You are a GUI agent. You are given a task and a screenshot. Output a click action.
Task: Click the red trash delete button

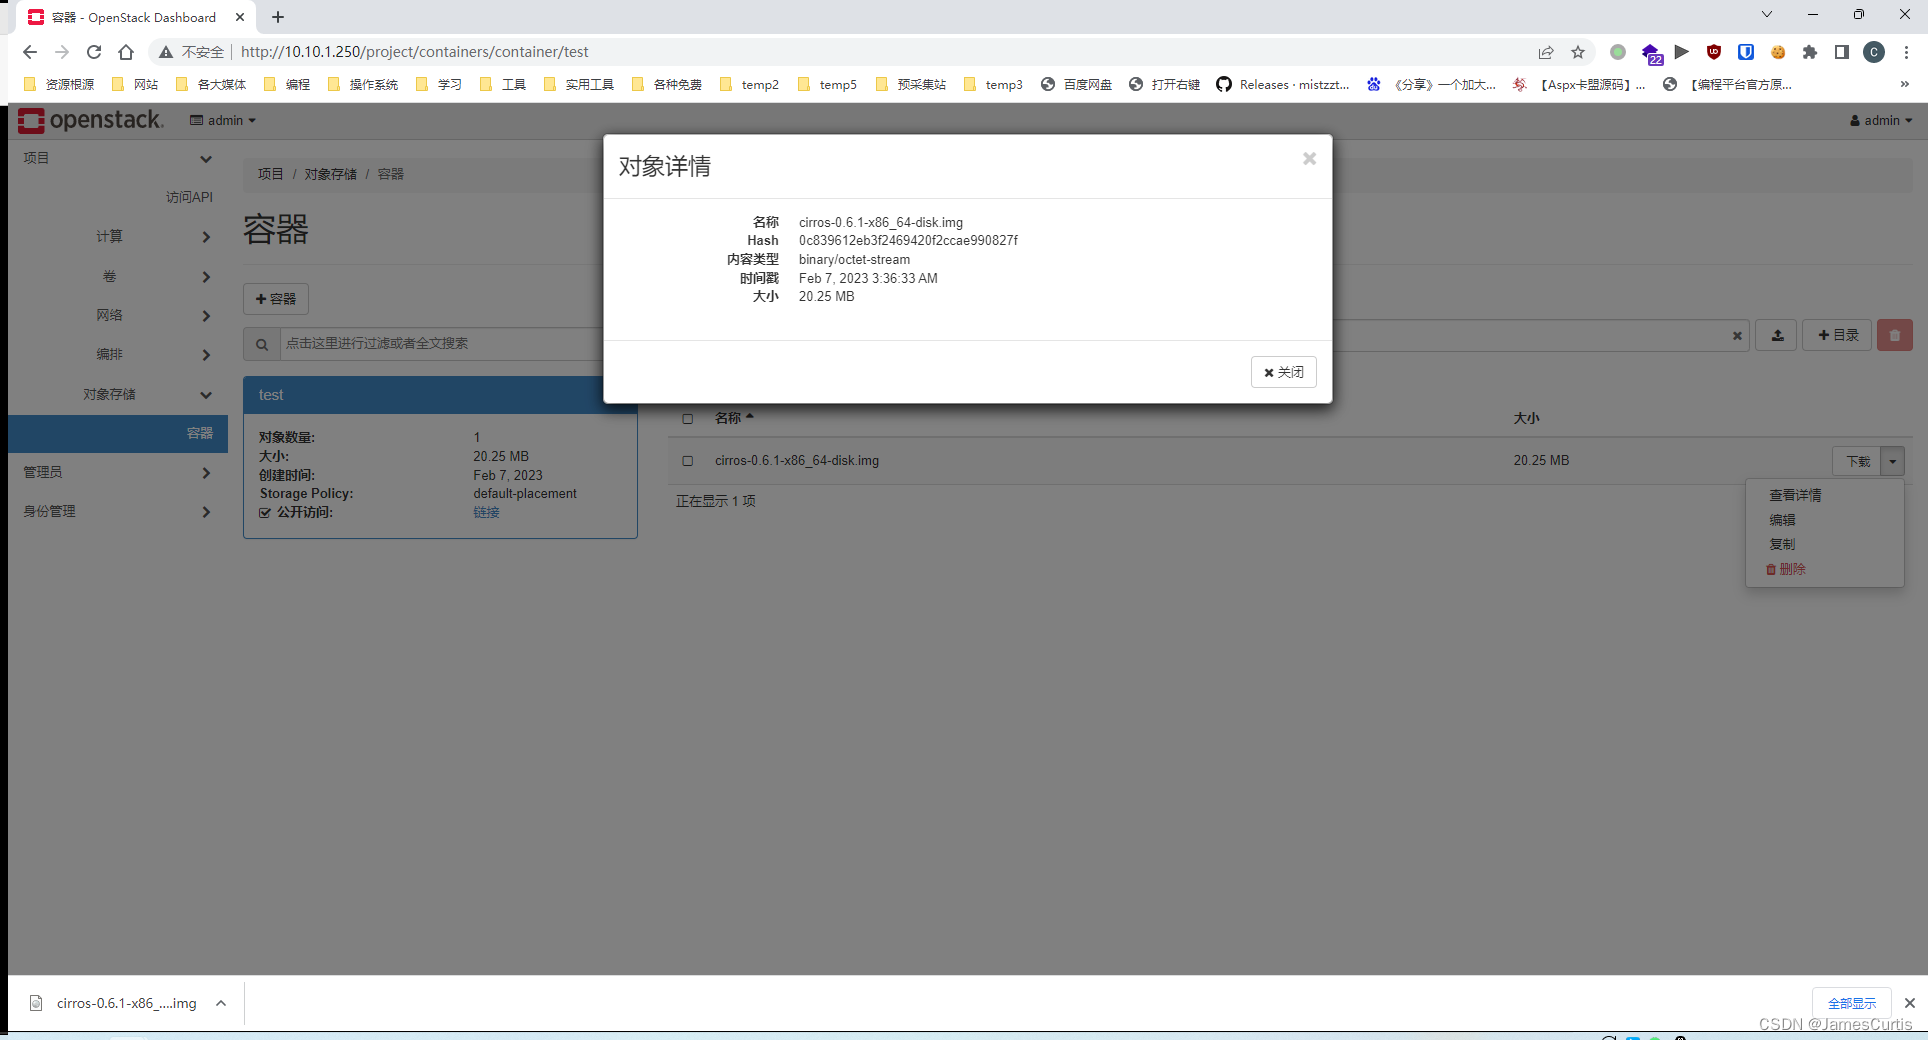point(1894,335)
